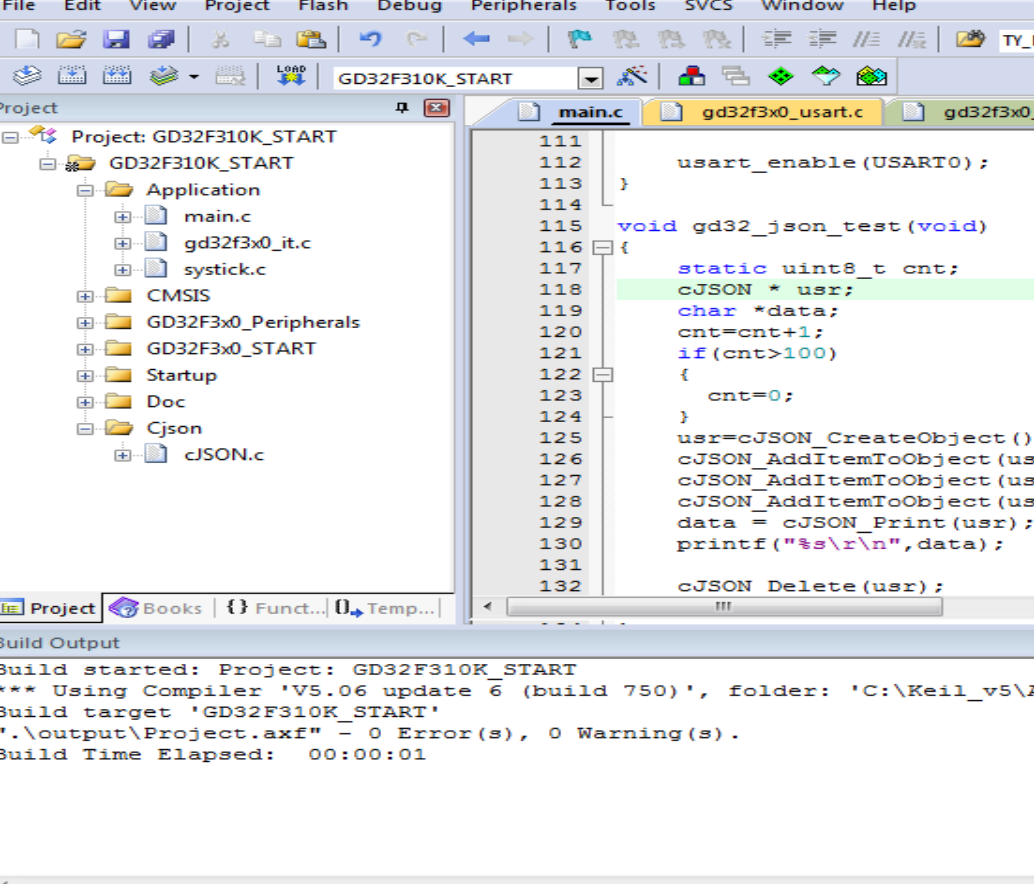The width and height of the screenshot is (1034, 884).
Task: Open Manage Project Items colored blocks icon
Action: pyautogui.click(x=690, y=77)
